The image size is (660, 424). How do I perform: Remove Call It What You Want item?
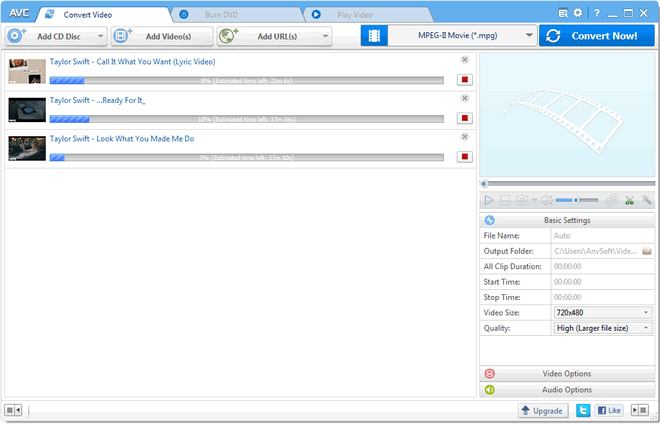(465, 60)
